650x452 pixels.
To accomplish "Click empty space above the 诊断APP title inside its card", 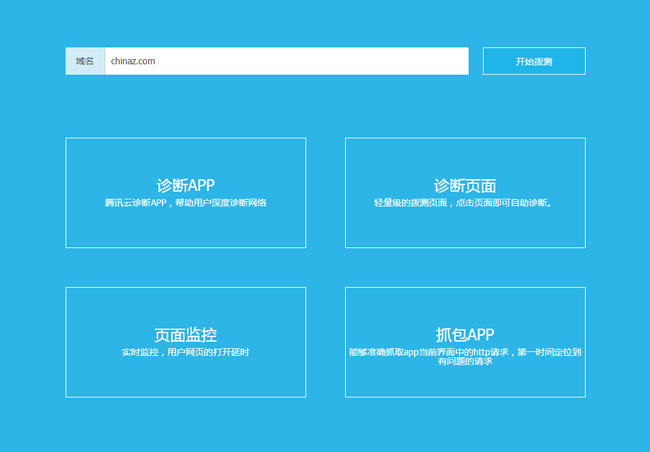I will coord(185,156).
